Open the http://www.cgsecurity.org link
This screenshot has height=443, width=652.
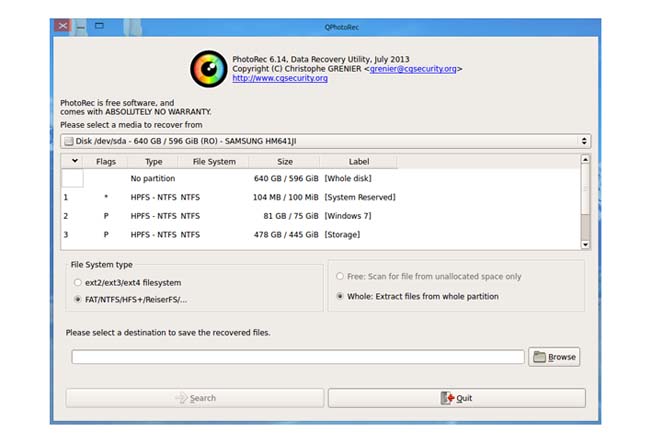pyautogui.click(x=280, y=78)
